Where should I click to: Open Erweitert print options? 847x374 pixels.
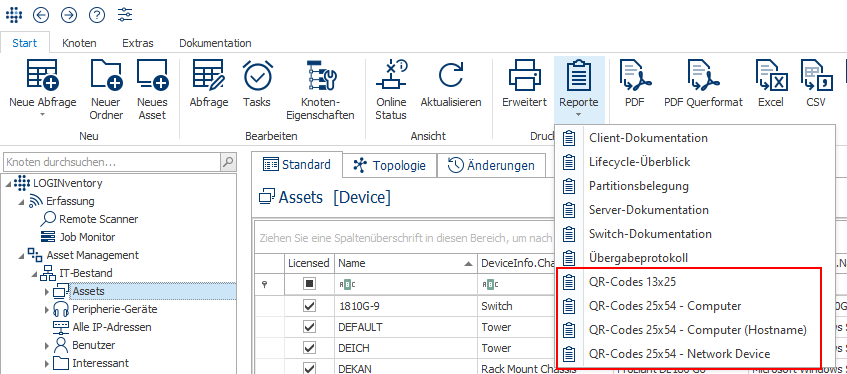525,84
